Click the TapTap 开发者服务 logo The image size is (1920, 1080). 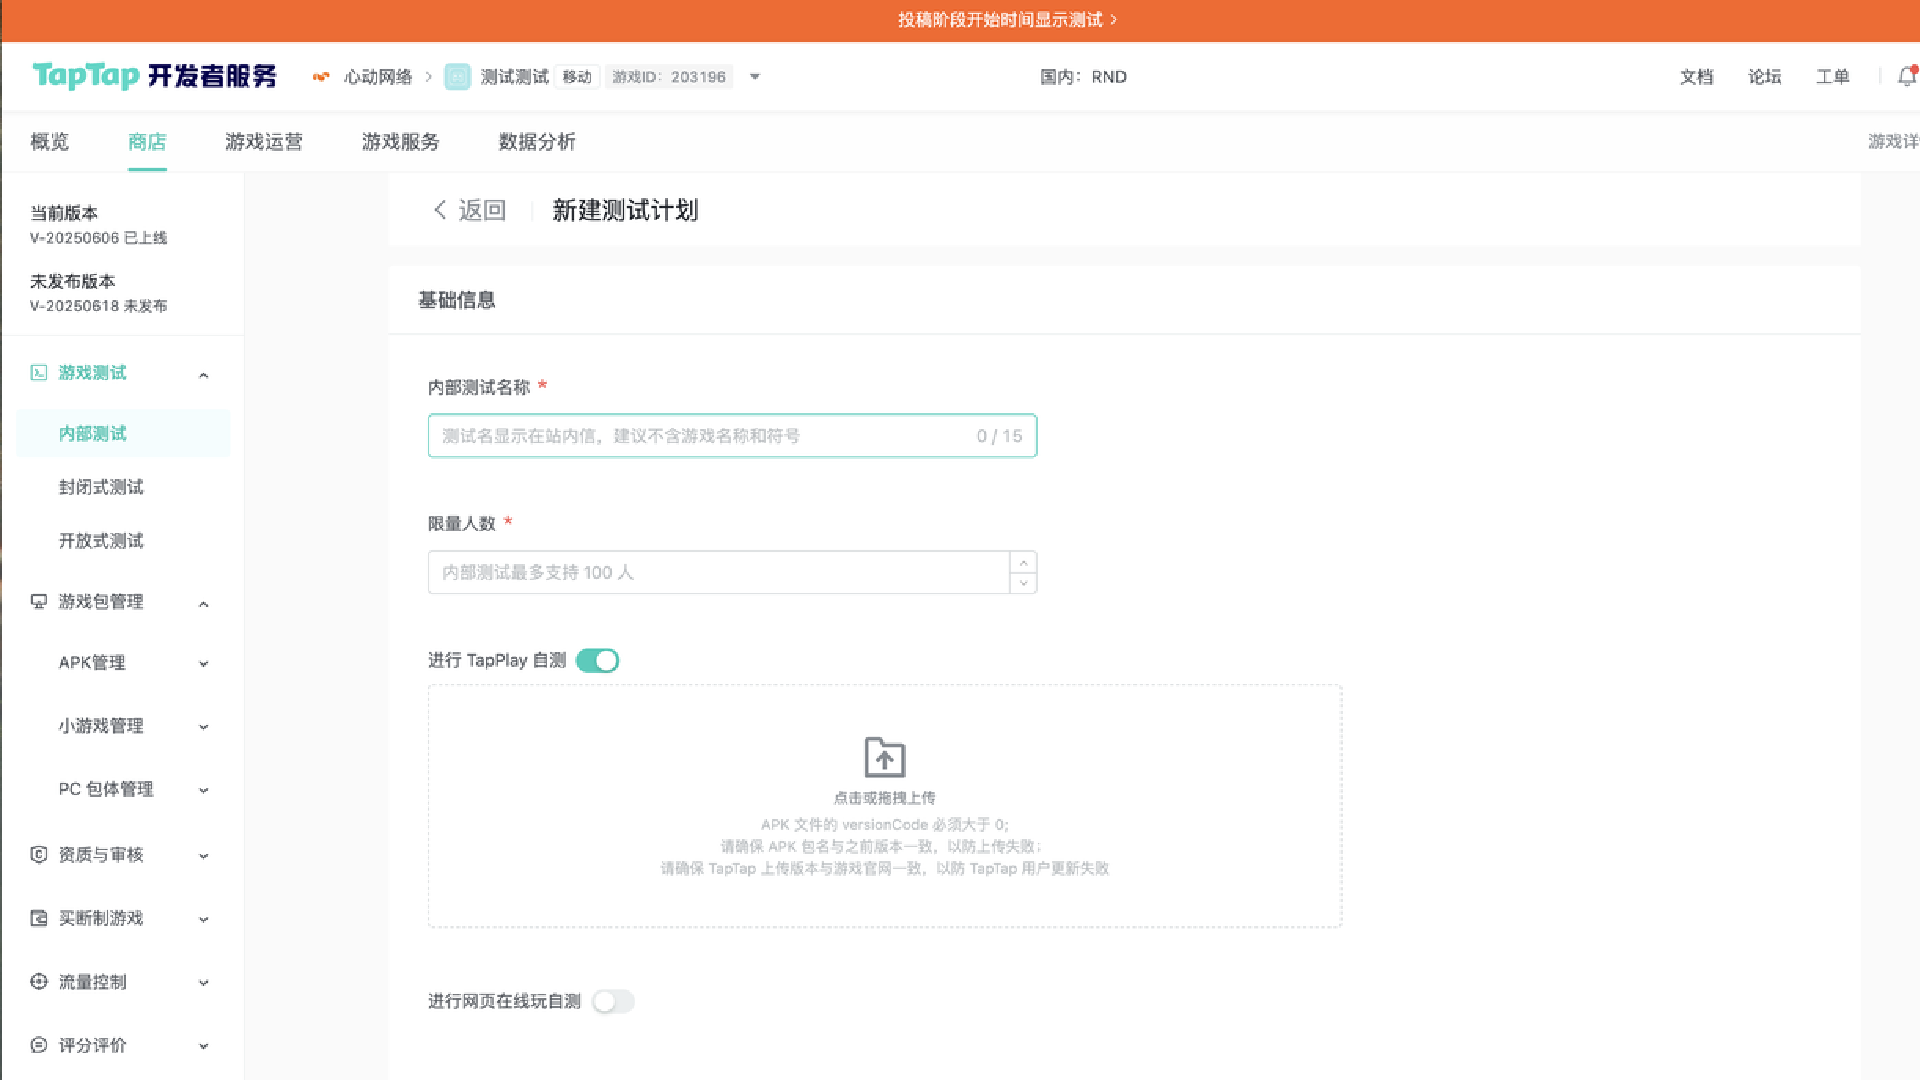(x=154, y=76)
